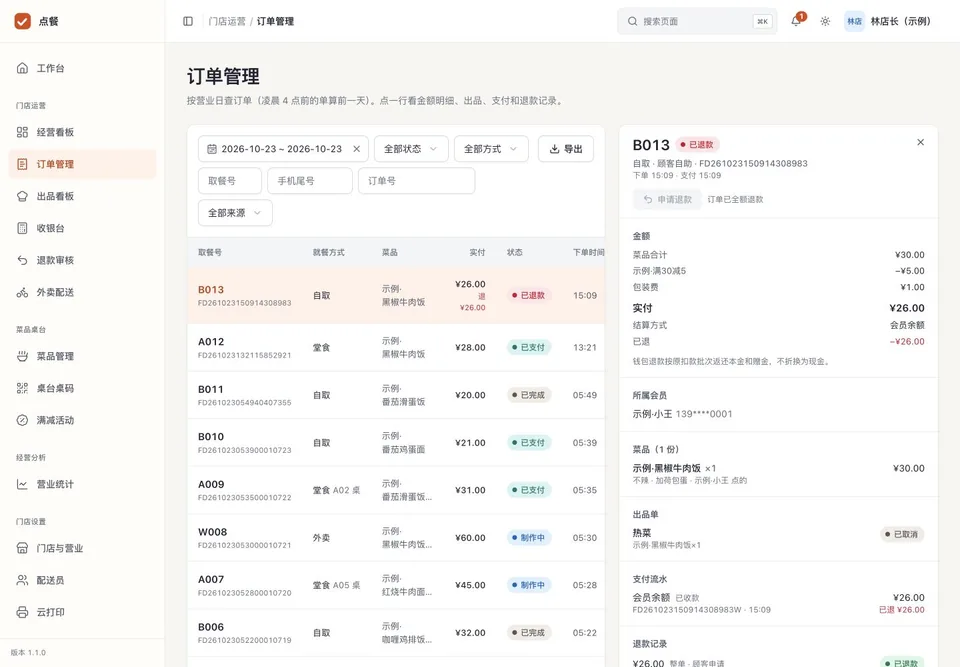Open 出品看板 menu item
Image resolution: width=960 pixels, height=667 pixels.
tap(83, 196)
